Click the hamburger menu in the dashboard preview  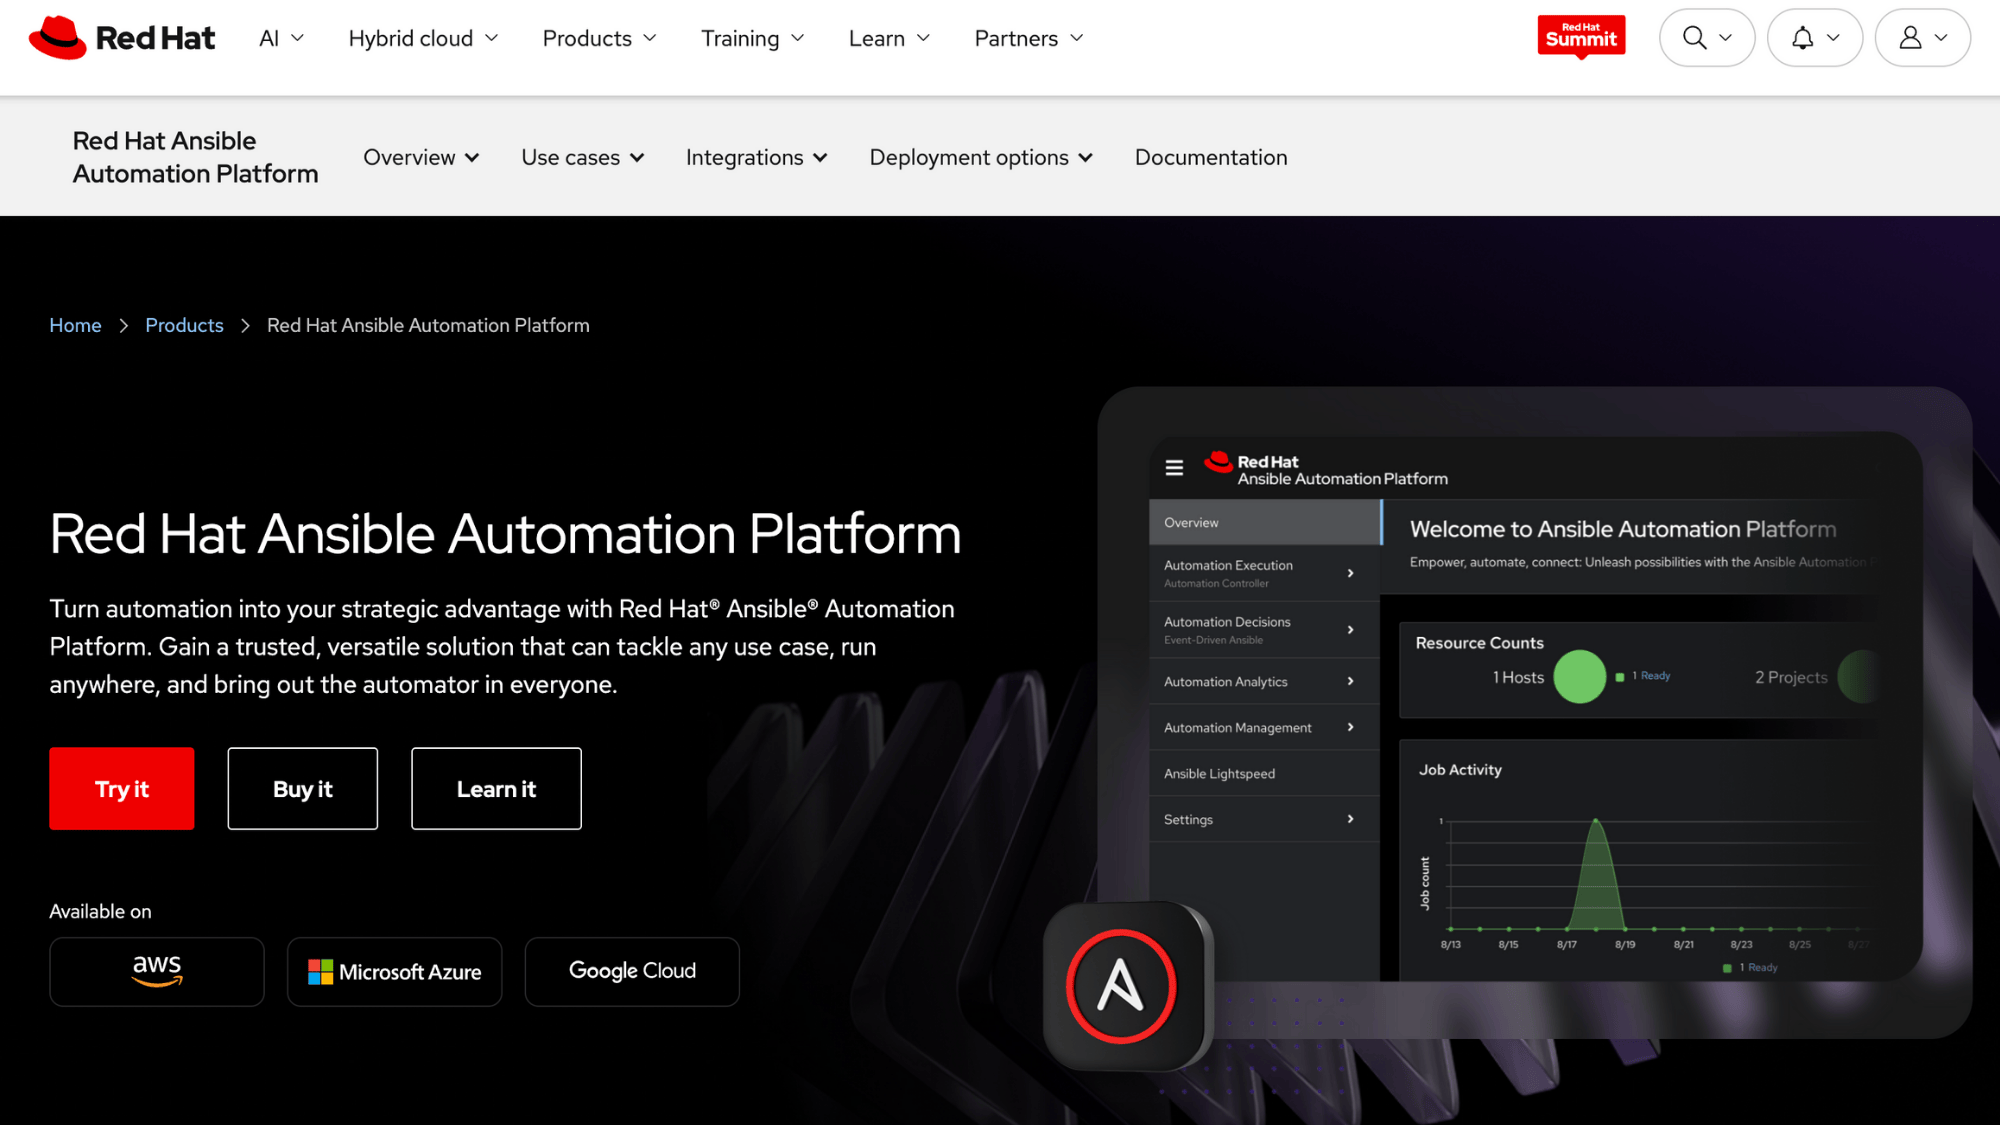point(1173,467)
